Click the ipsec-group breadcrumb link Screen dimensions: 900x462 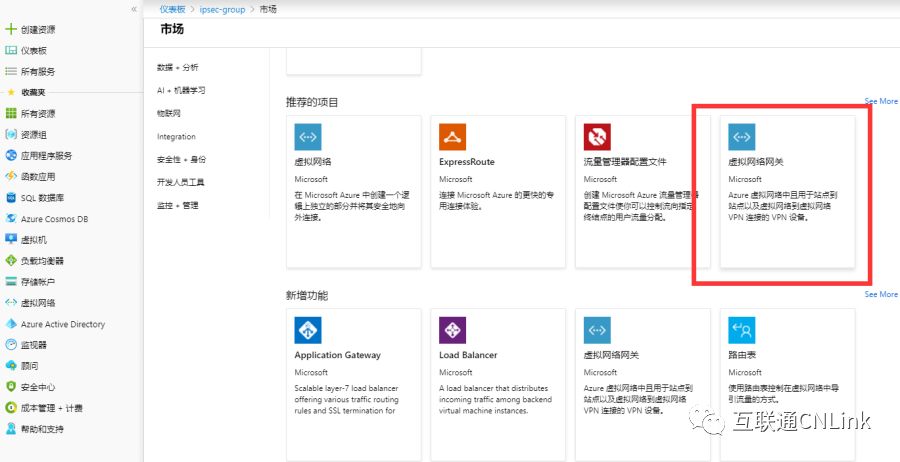(222, 9)
